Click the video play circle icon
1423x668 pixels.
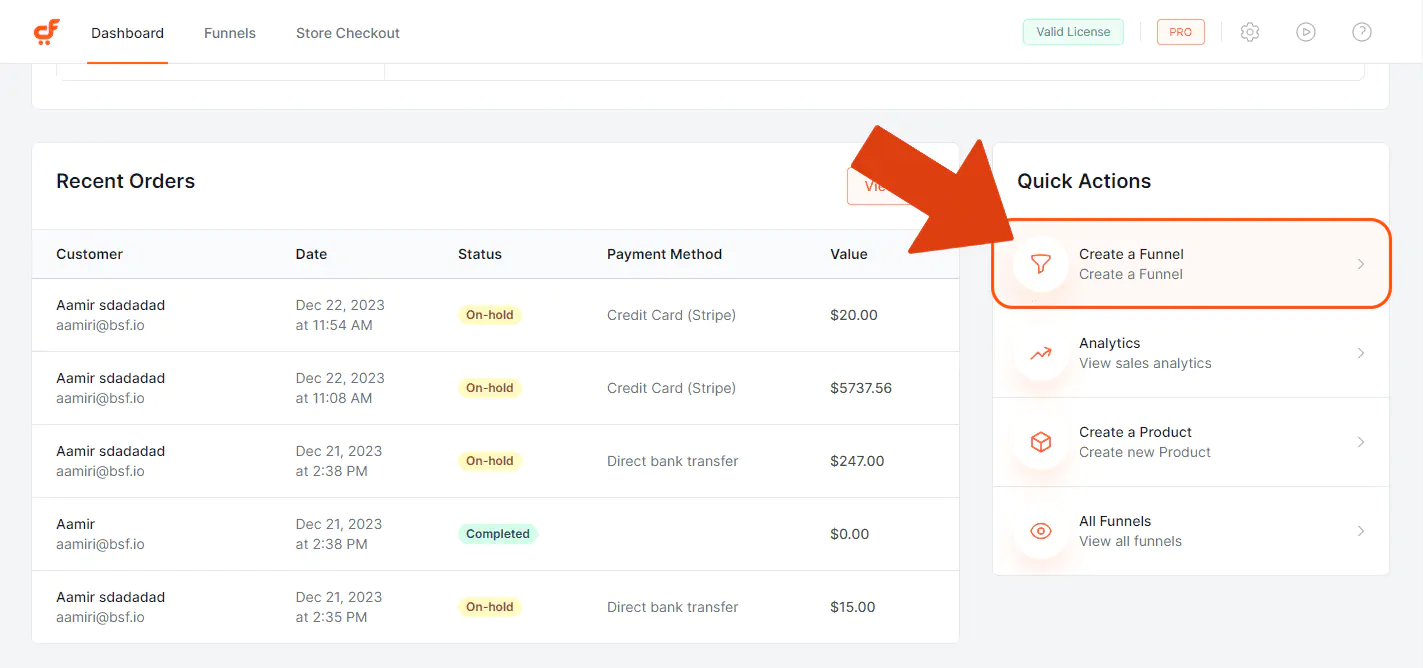tap(1305, 32)
